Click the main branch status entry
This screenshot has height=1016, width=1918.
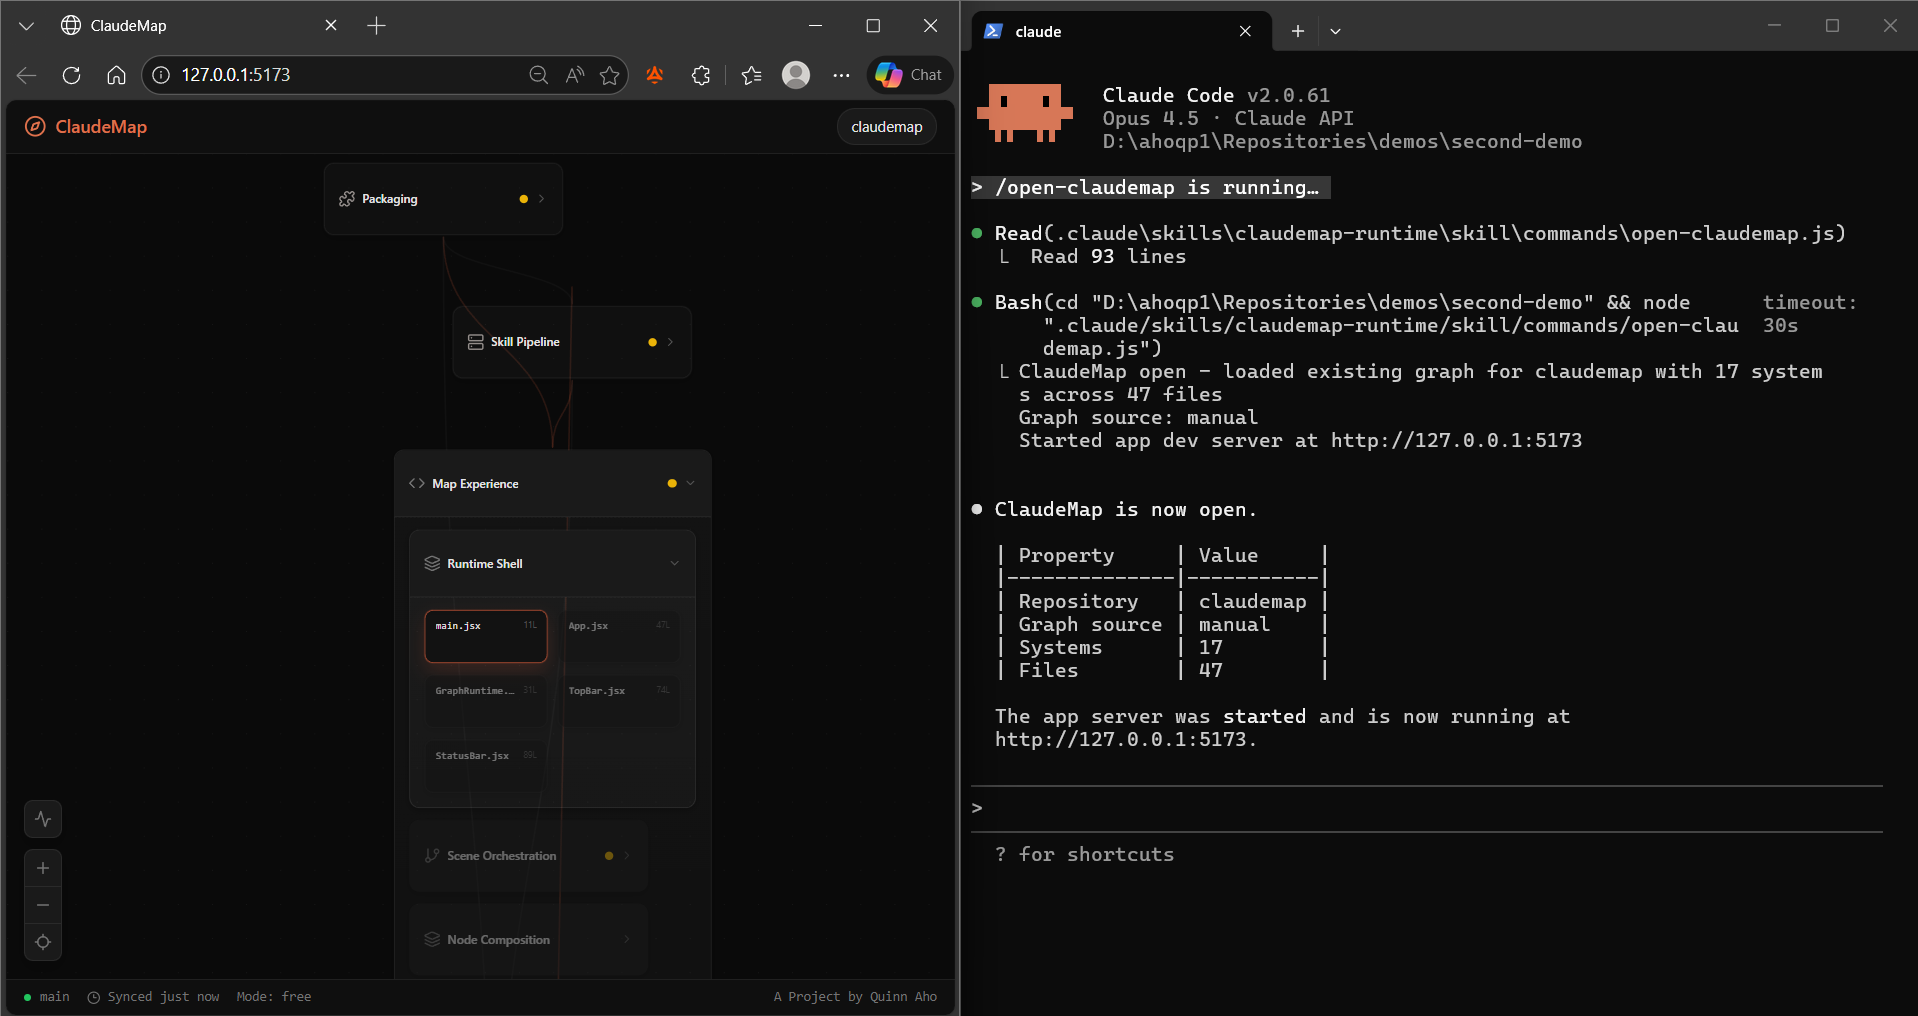(x=47, y=997)
